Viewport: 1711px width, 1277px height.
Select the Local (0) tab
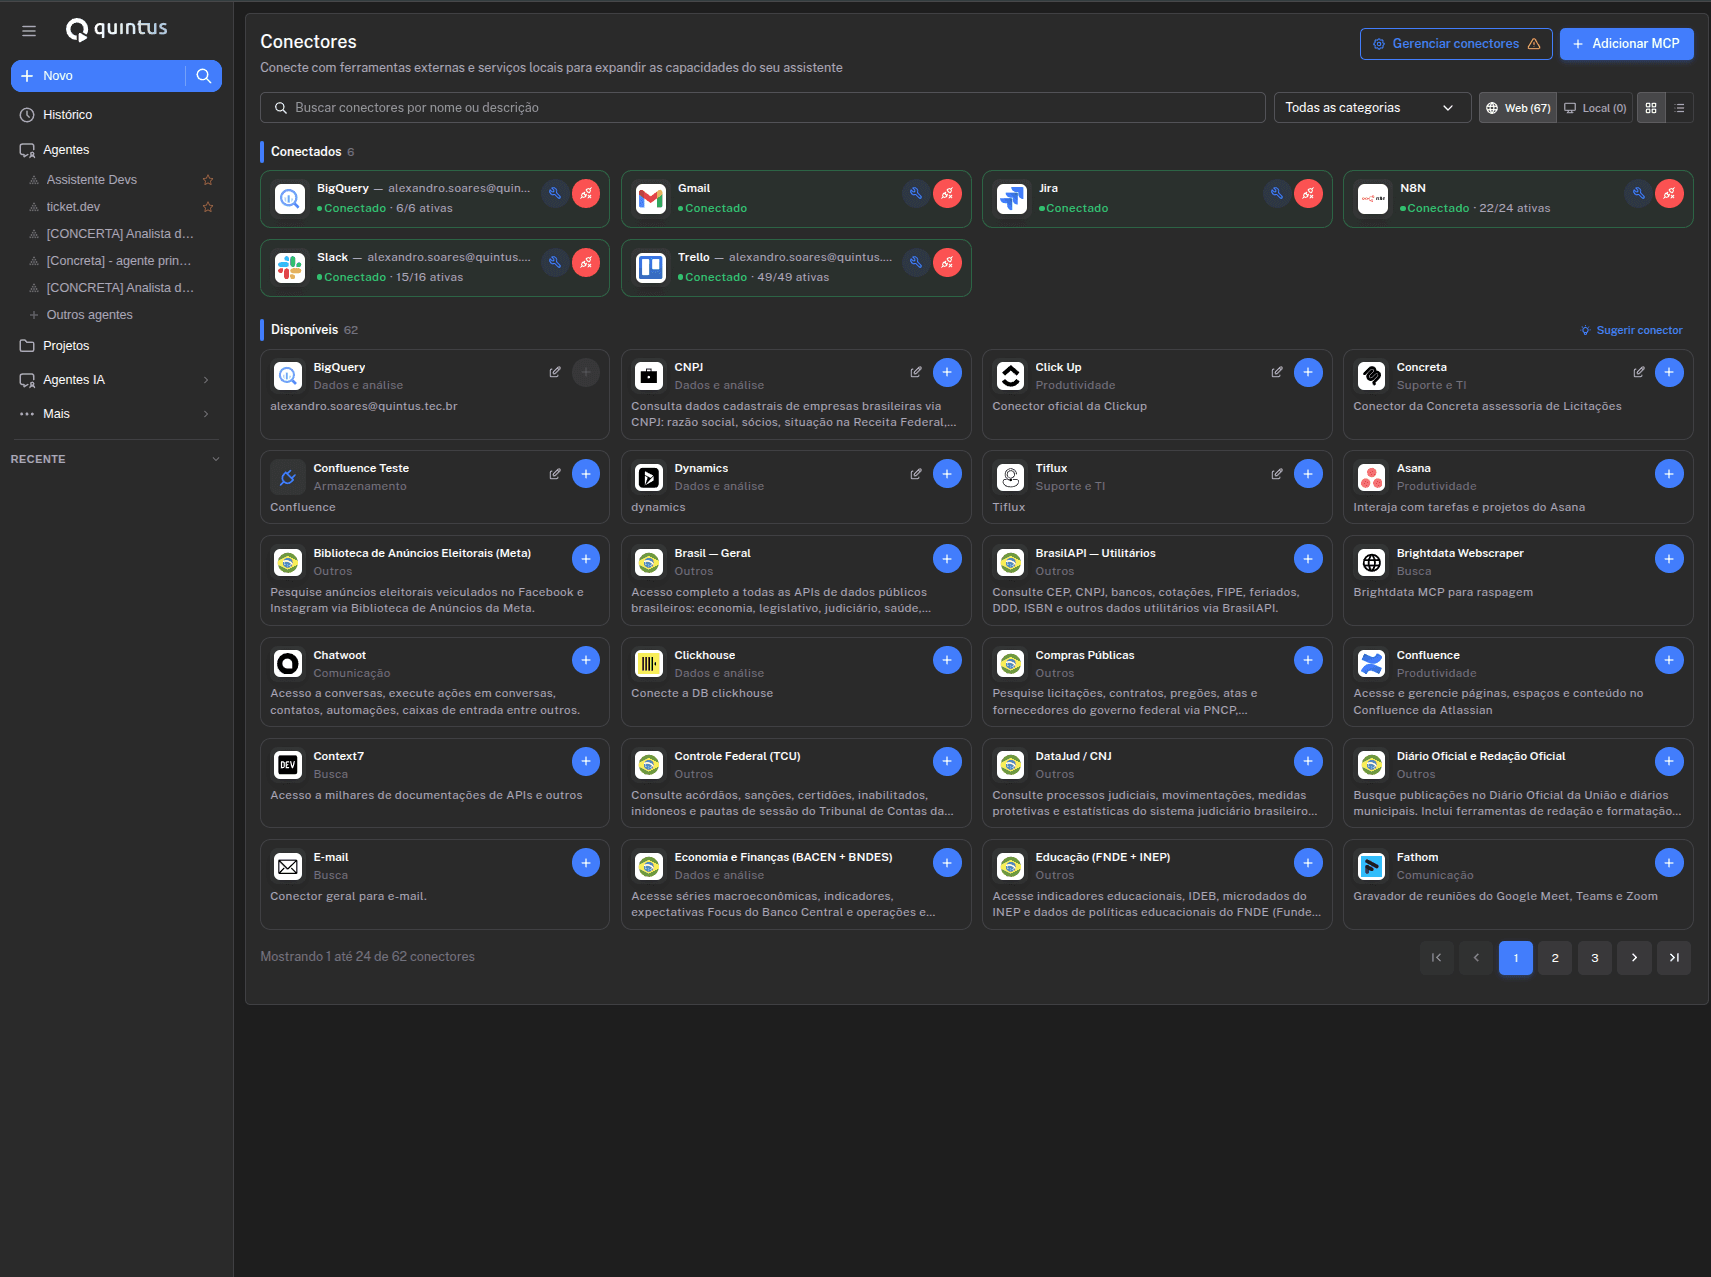pos(1596,108)
